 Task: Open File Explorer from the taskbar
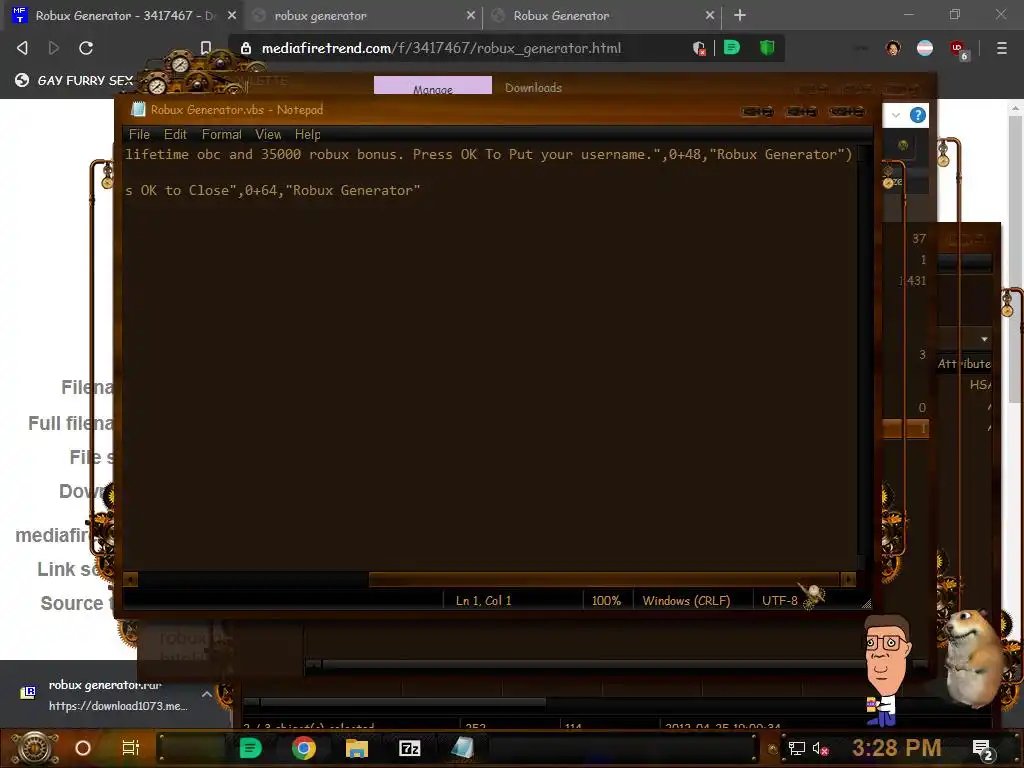tap(357, 748)
